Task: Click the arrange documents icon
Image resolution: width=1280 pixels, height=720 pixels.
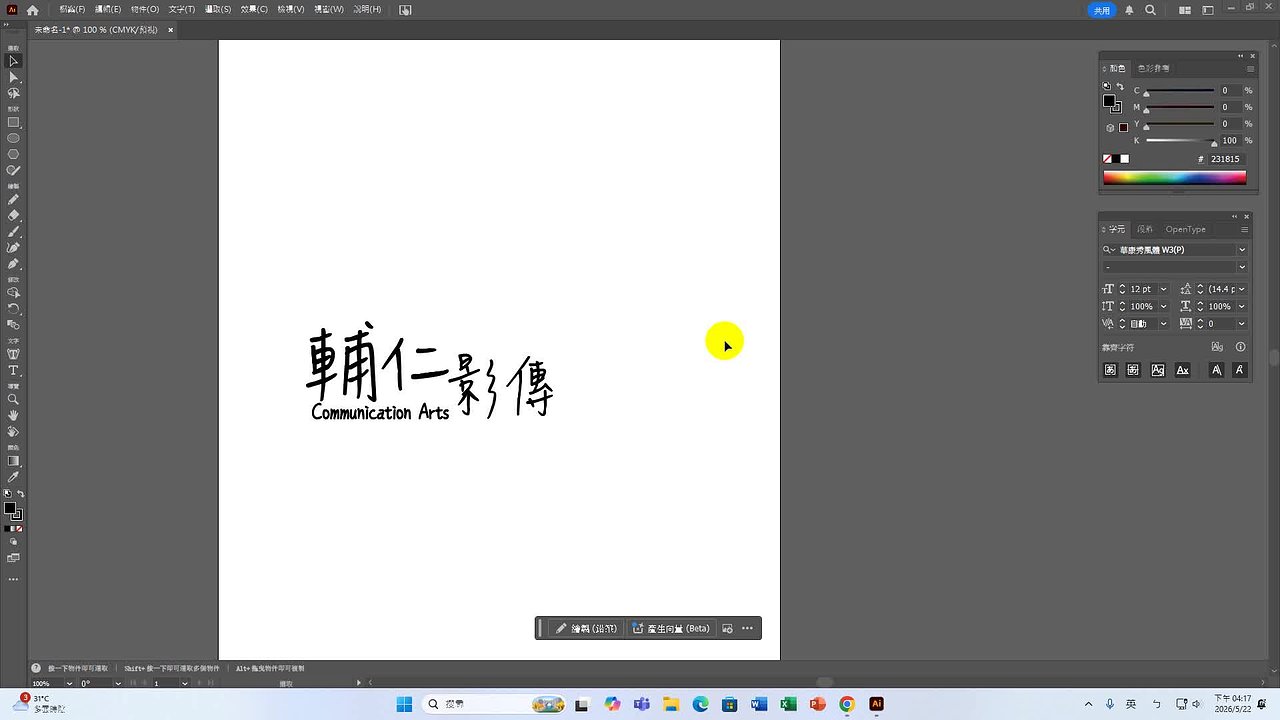Action: (1185, 10)
